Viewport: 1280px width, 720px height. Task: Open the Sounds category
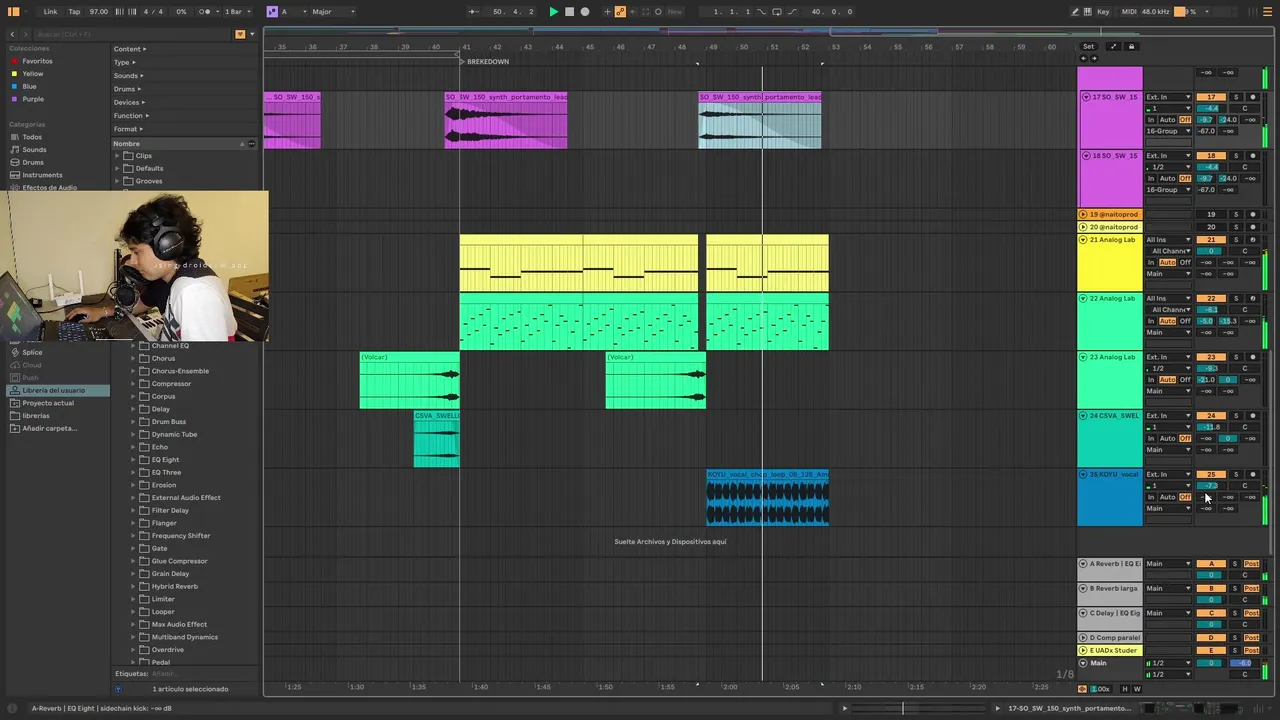pyautogui.click(x=34, y=150)
